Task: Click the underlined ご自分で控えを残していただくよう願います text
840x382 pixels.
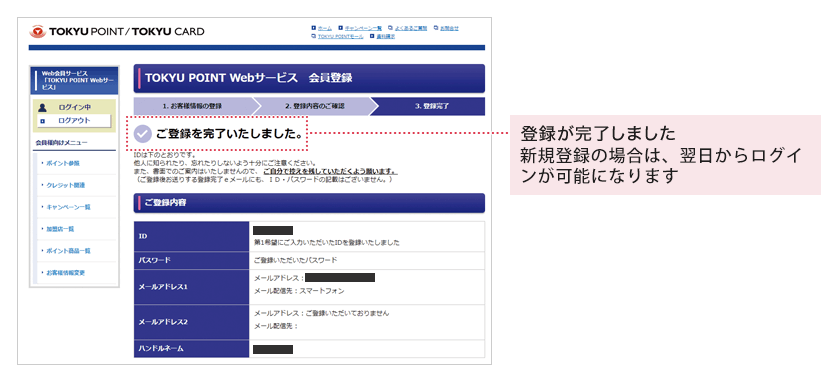Action: (x=330, y=171)
